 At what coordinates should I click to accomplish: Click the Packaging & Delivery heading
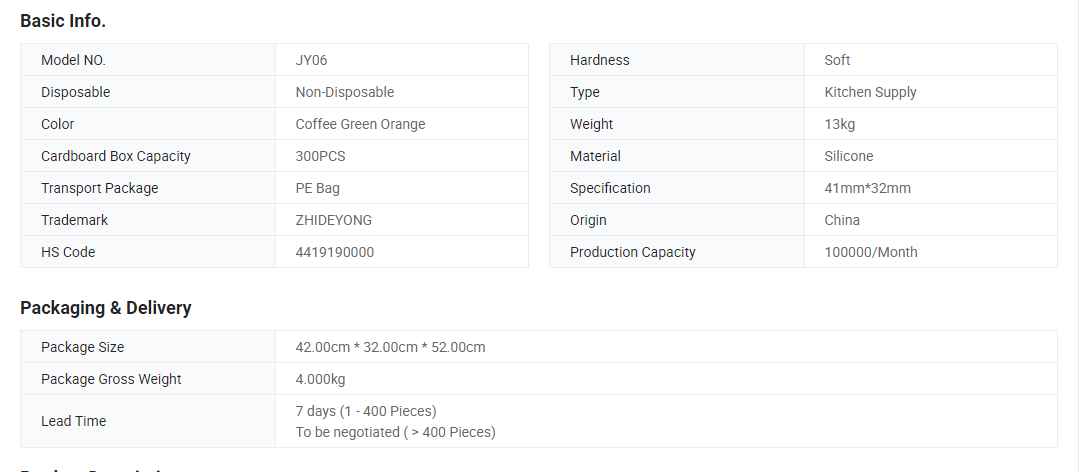pyautogui.click(x=105, y=308)
